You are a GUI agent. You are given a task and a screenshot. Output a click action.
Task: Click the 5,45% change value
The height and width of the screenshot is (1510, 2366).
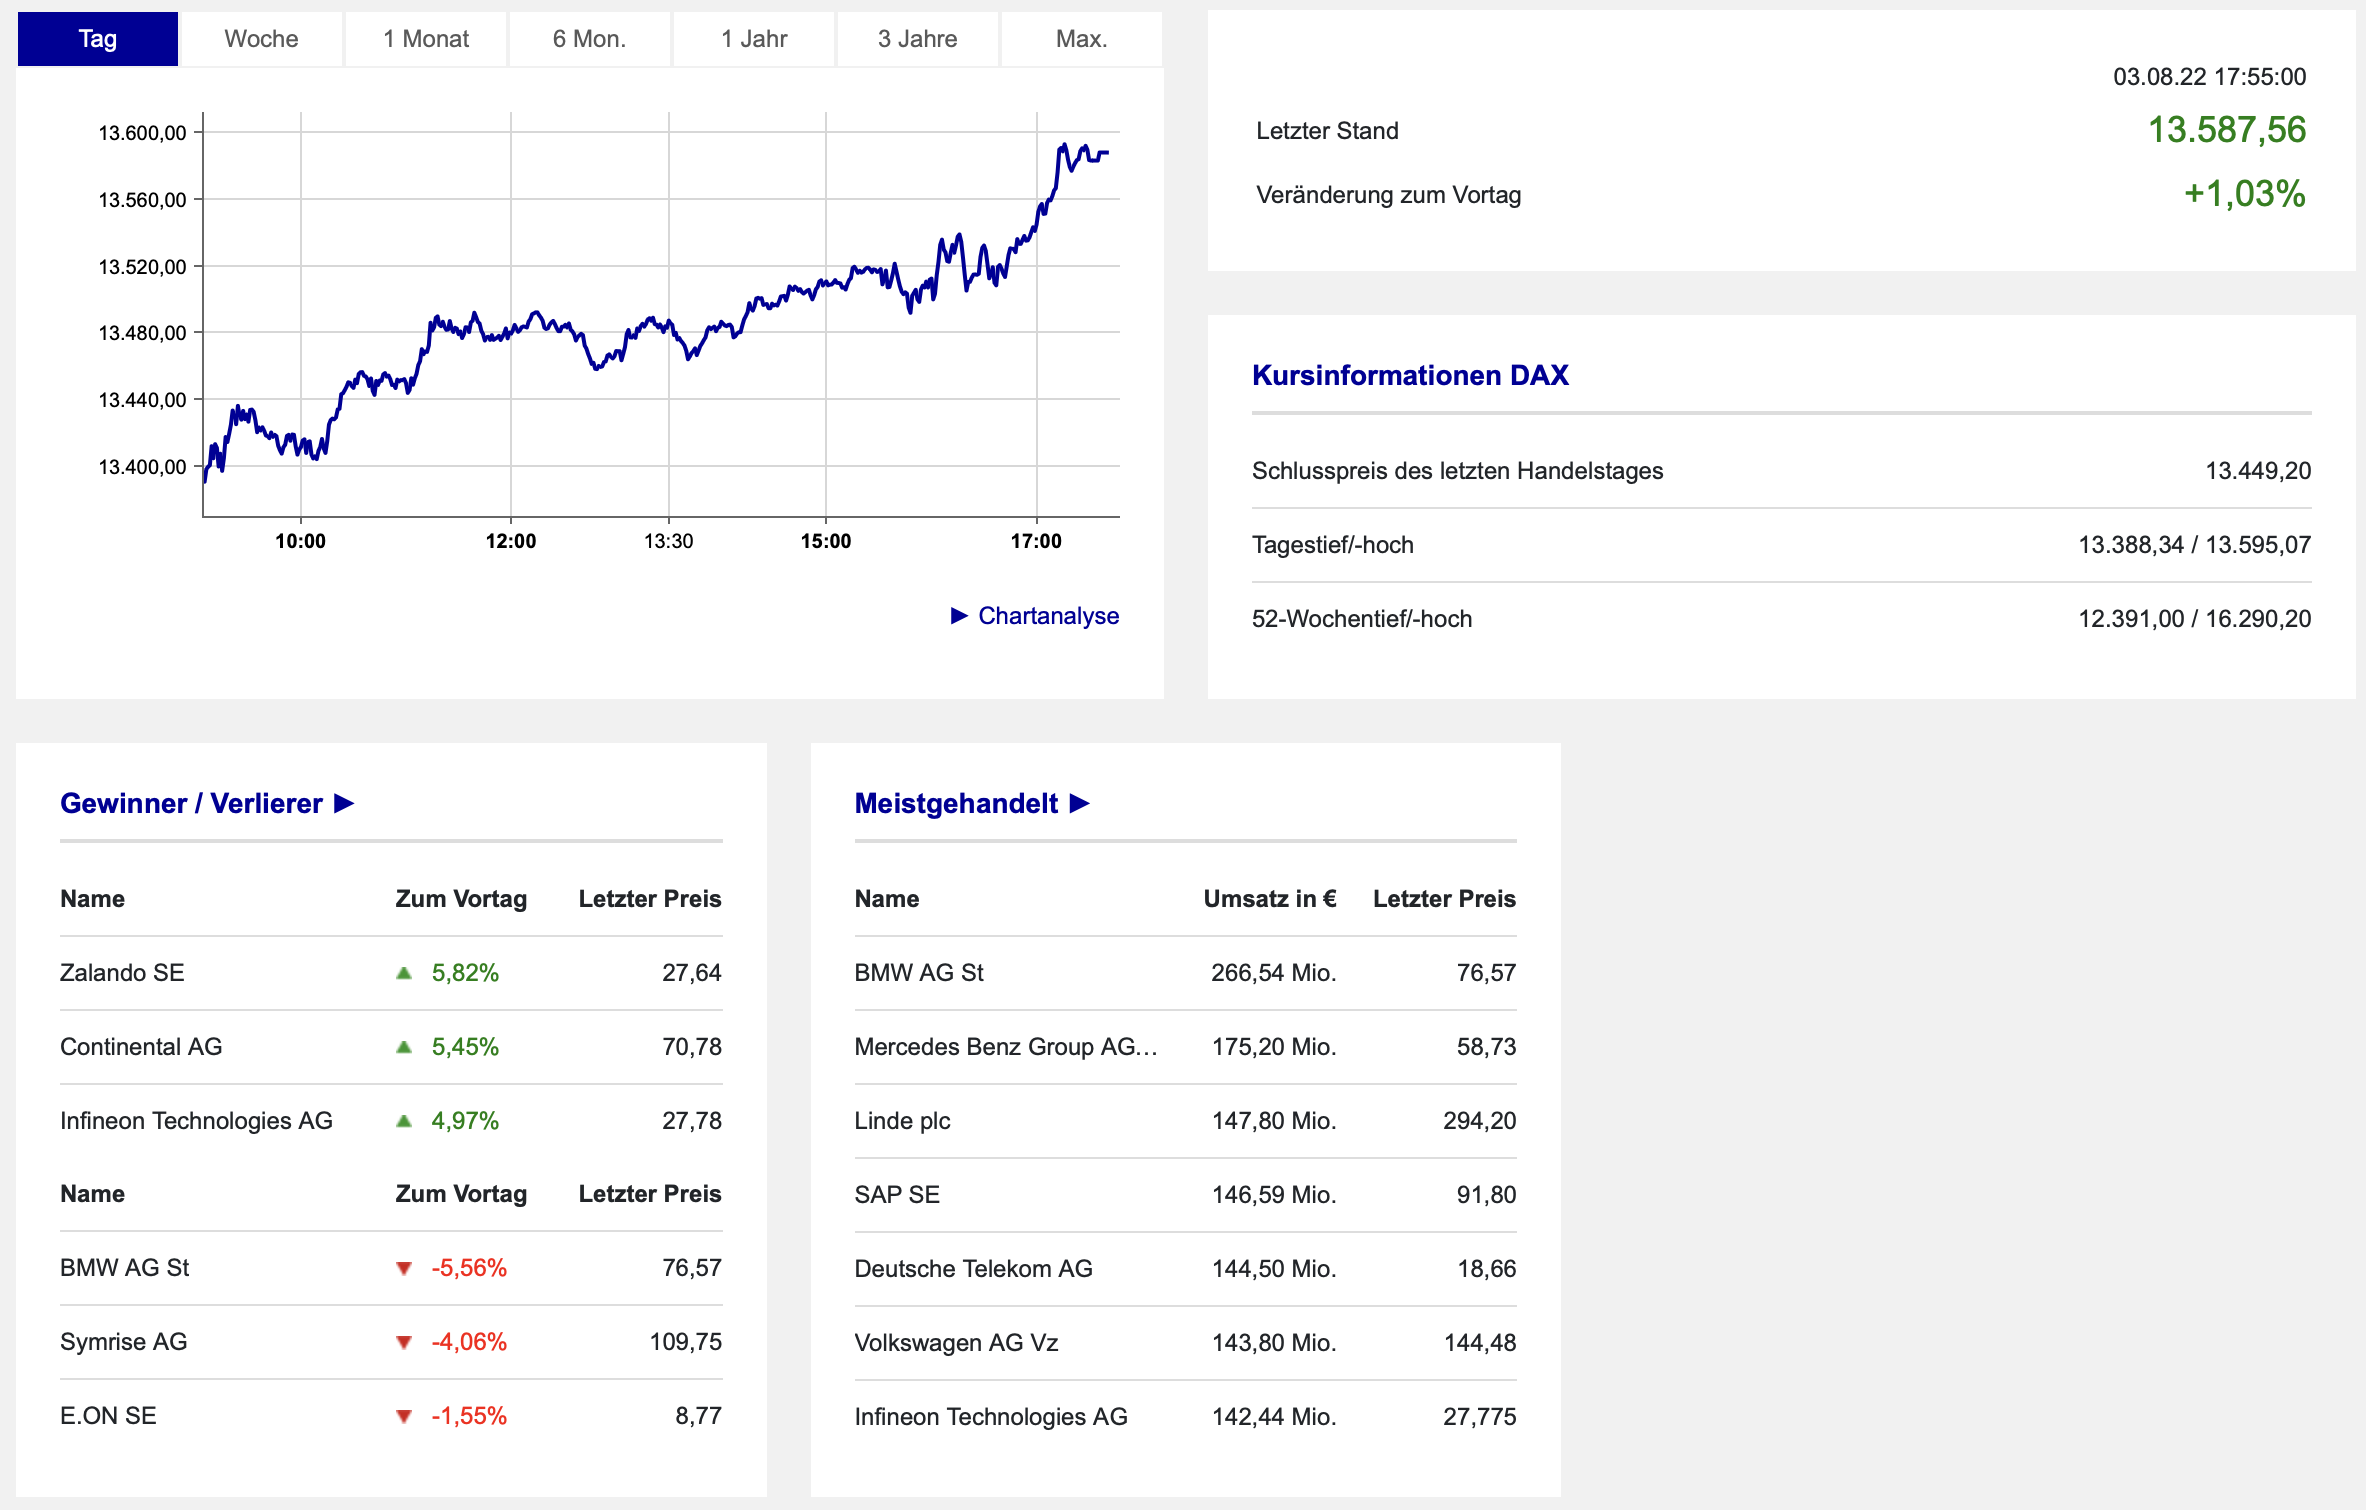[x=465, y=1047]
